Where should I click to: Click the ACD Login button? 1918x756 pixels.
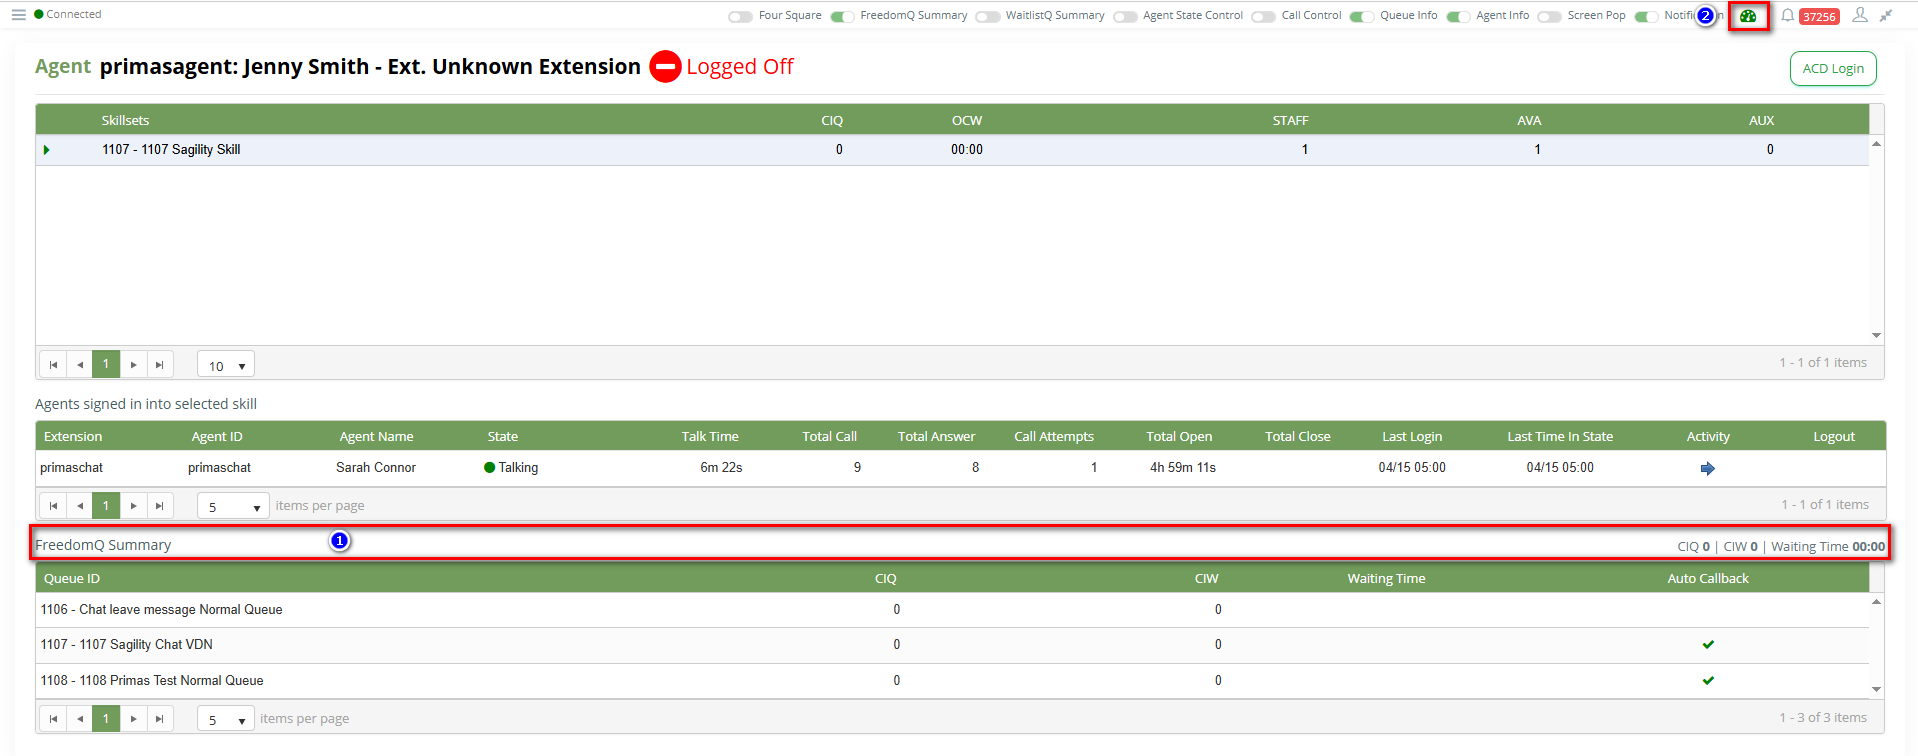pyautogui.click(x=1832, y=69)
